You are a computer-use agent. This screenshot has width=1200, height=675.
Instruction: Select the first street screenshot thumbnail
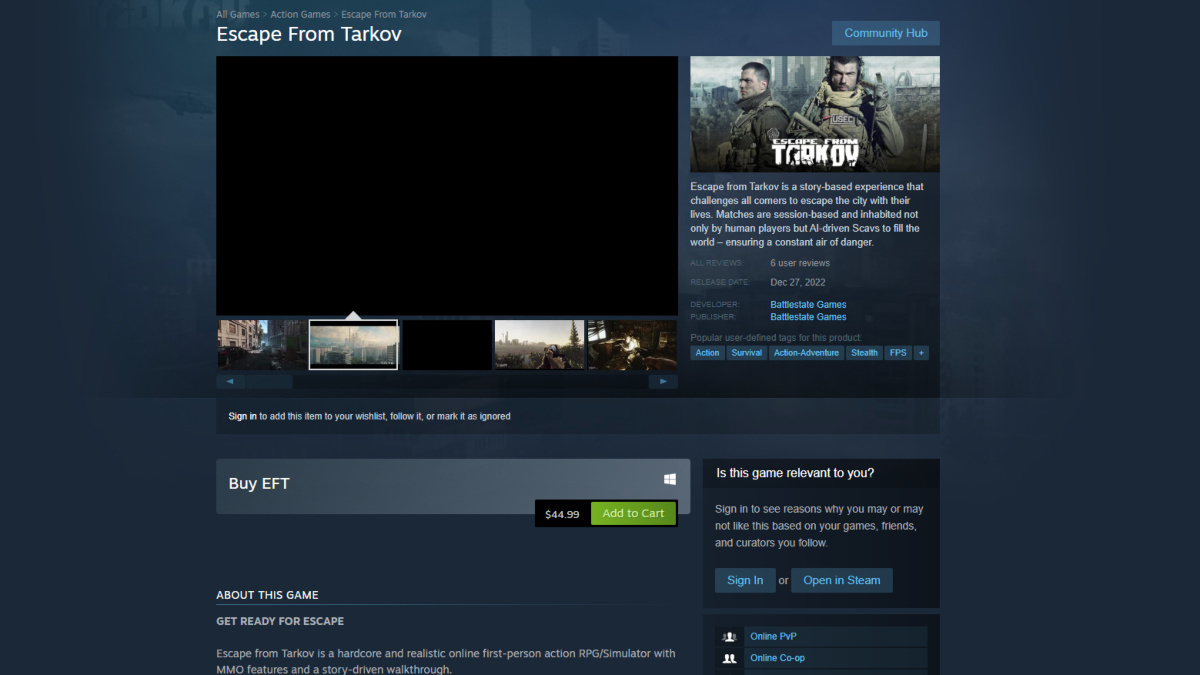tap(262, 345)
